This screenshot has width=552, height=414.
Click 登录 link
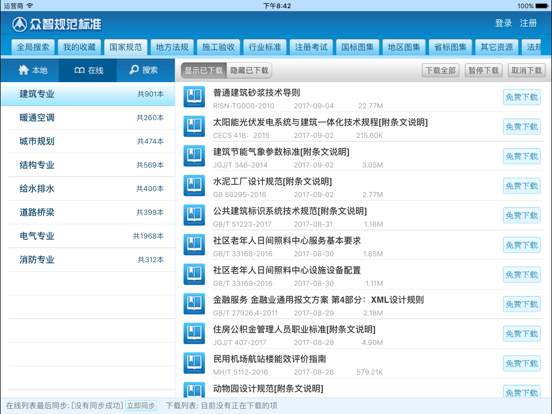(x=503, y=23)
